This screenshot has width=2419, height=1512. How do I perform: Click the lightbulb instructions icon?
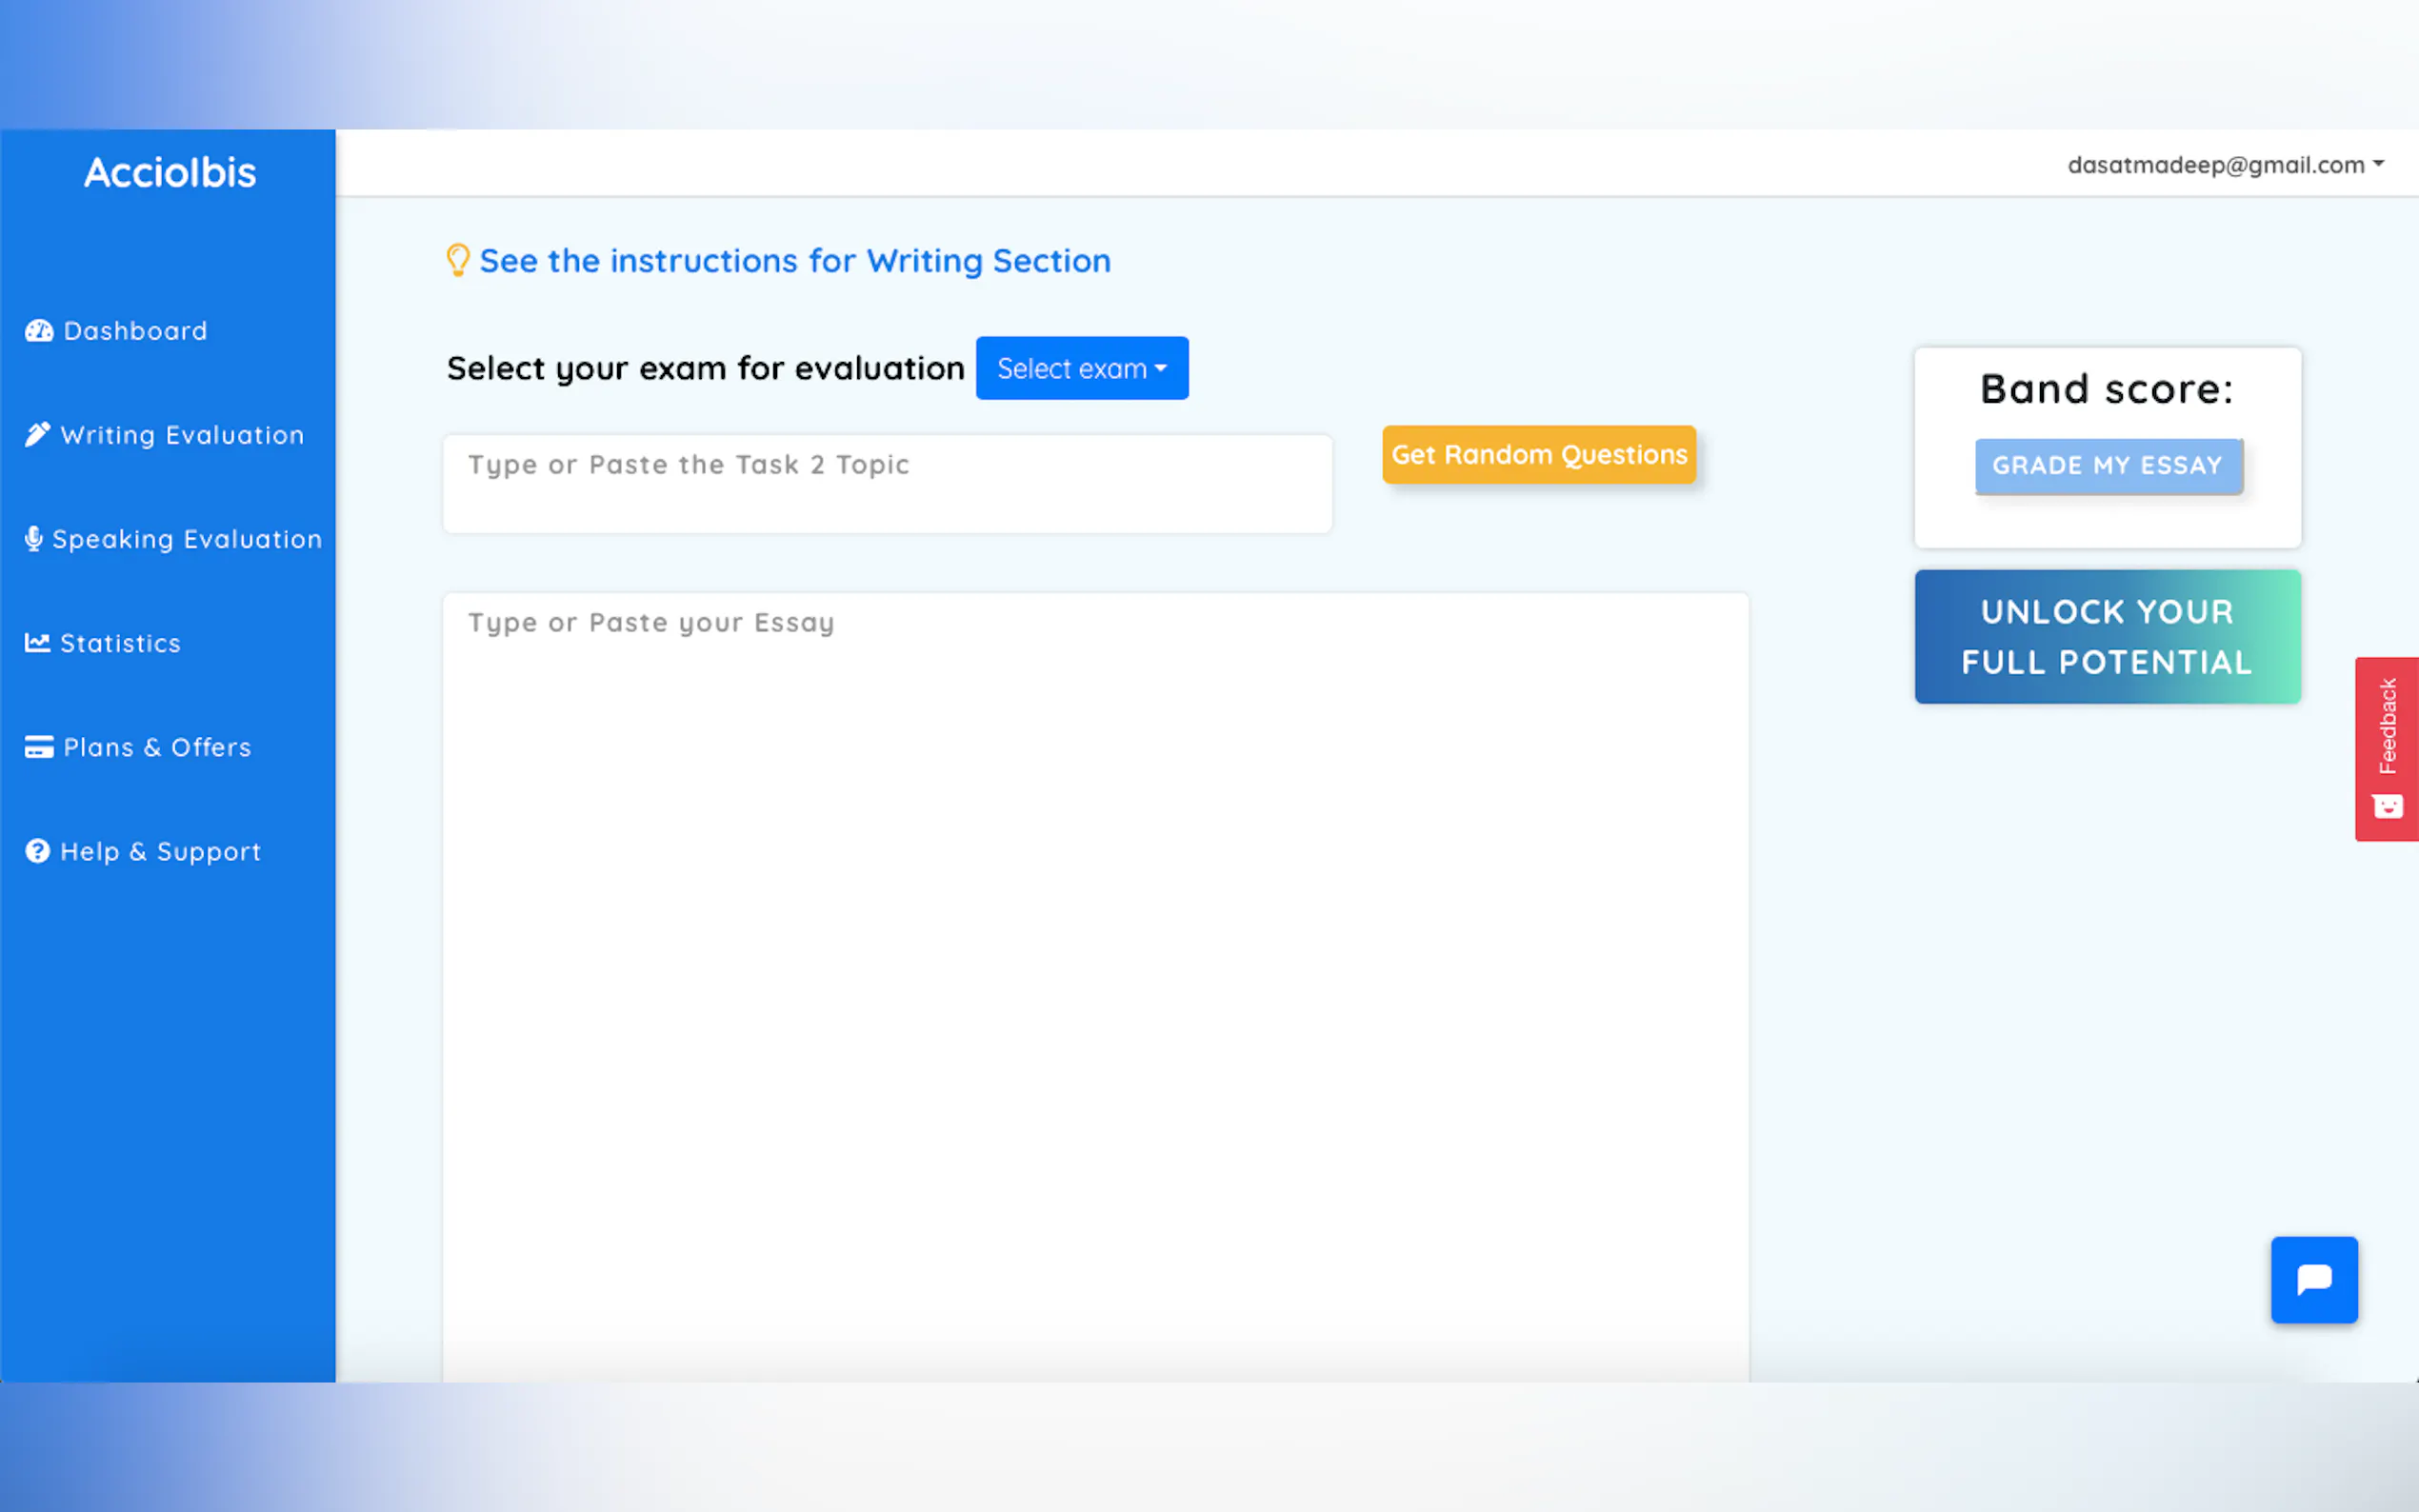point(457,260)
